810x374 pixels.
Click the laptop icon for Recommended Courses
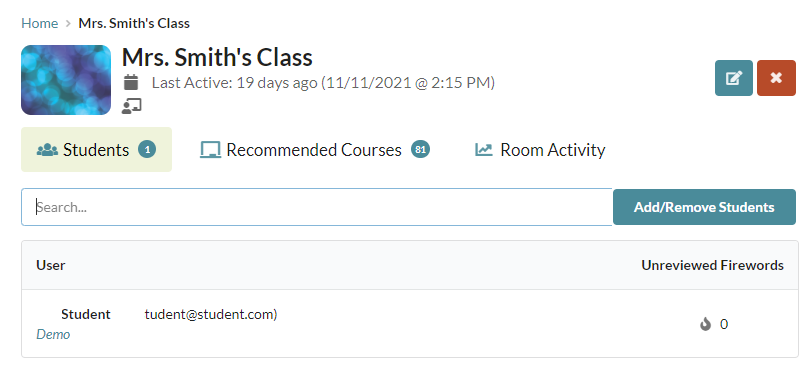tap(210, 150)
